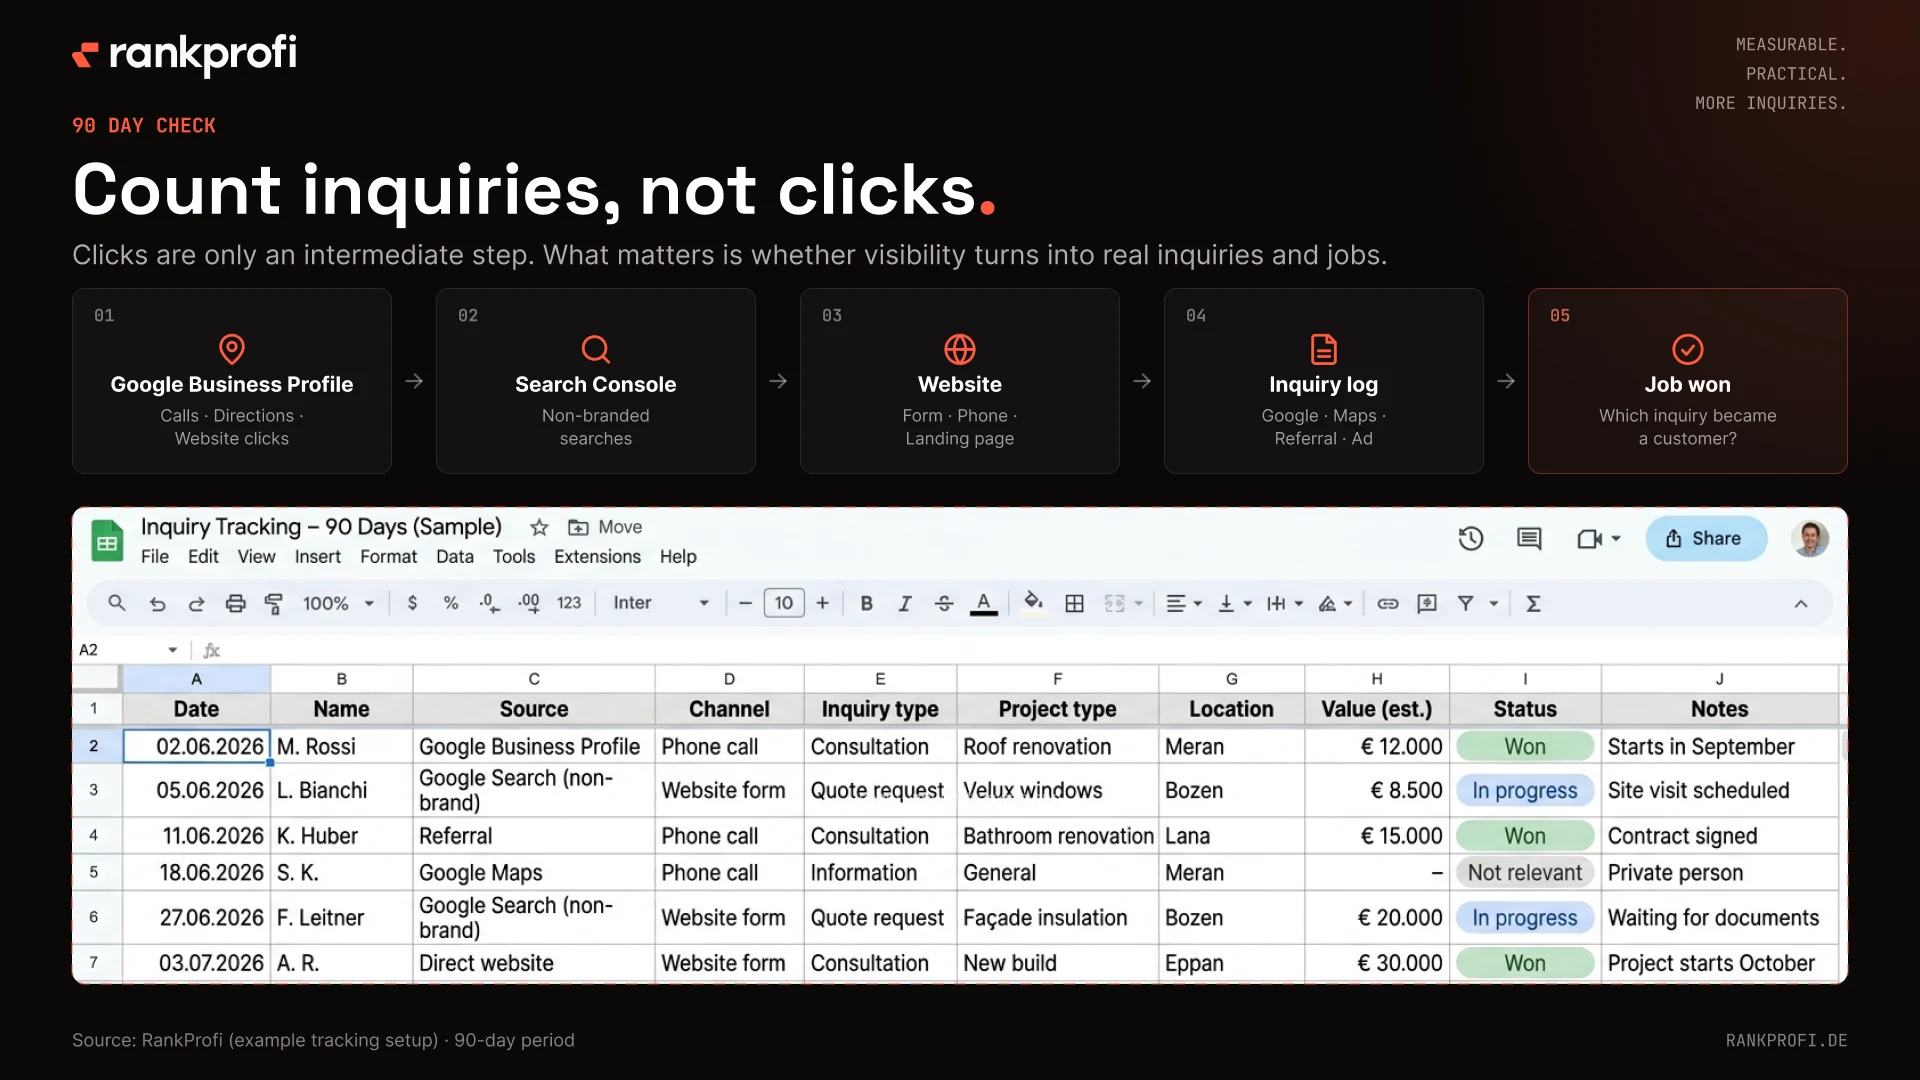Viewport: 1920px width, 1080px height.
Task: Open the fill color picker
Action: 1034,602
